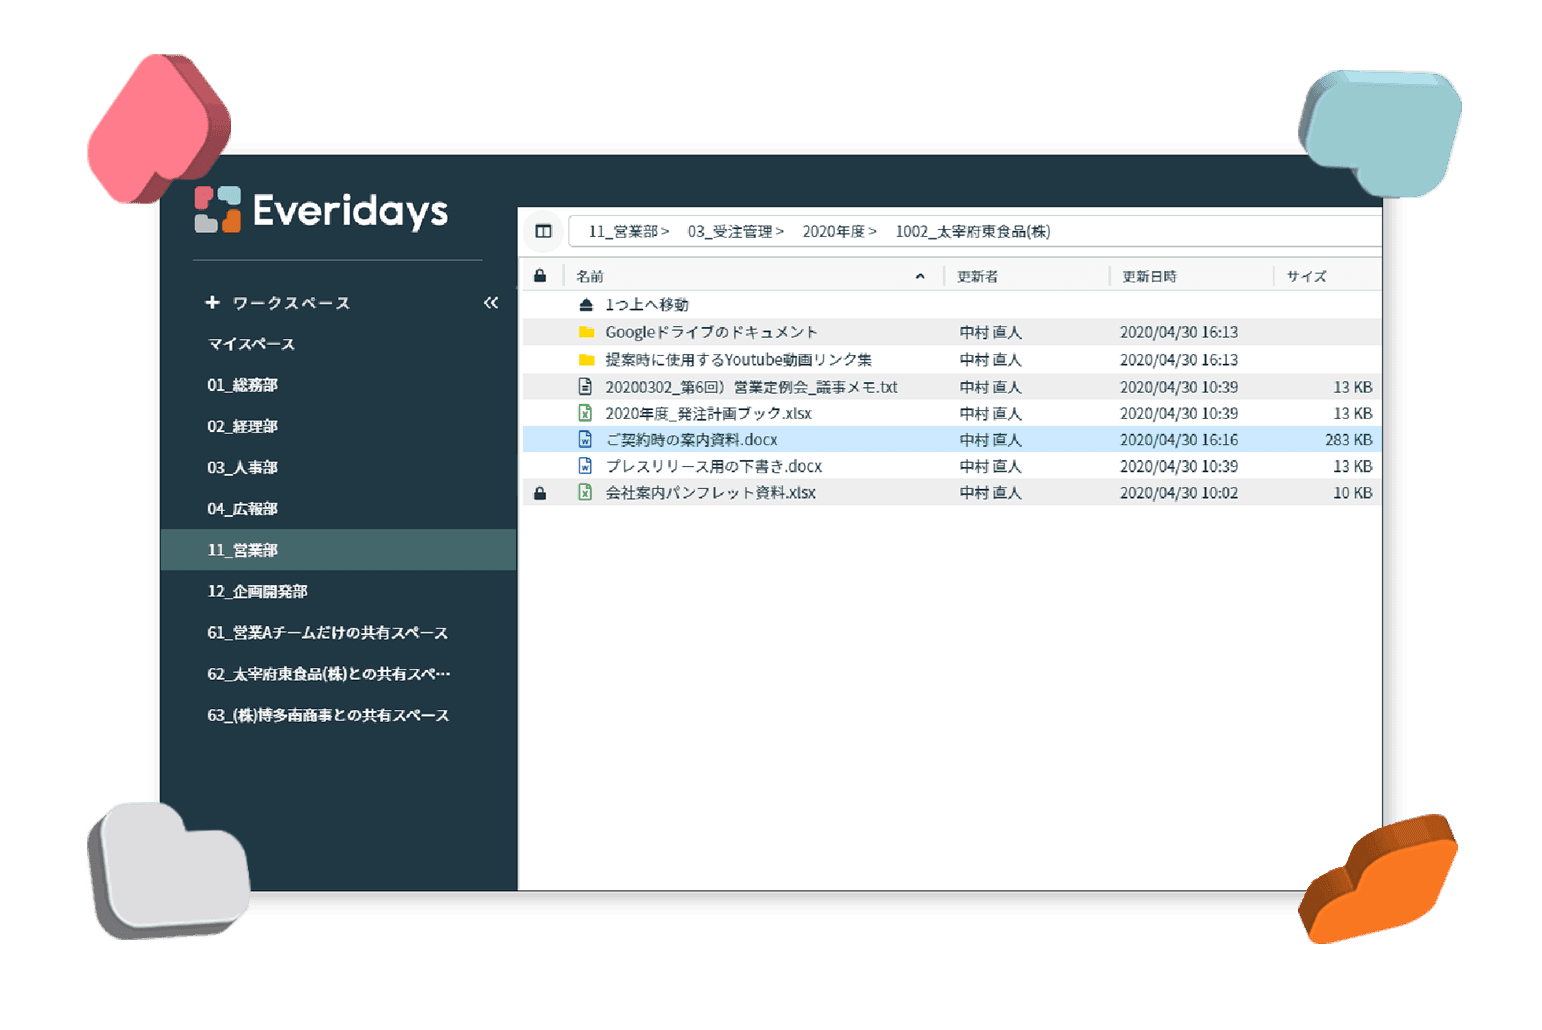Click 283 KB size cell

(1348, 439)
